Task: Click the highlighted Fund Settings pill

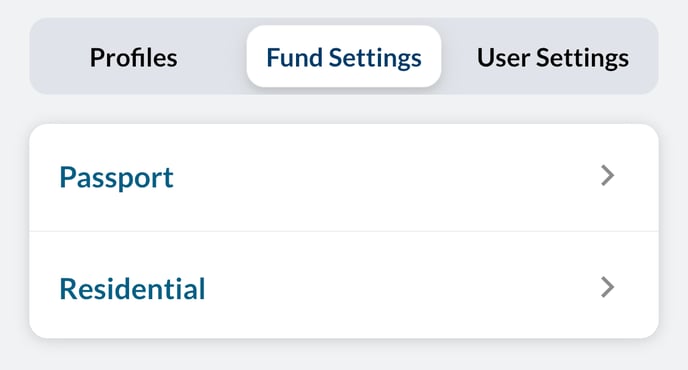Action: (x=344, y=56)
